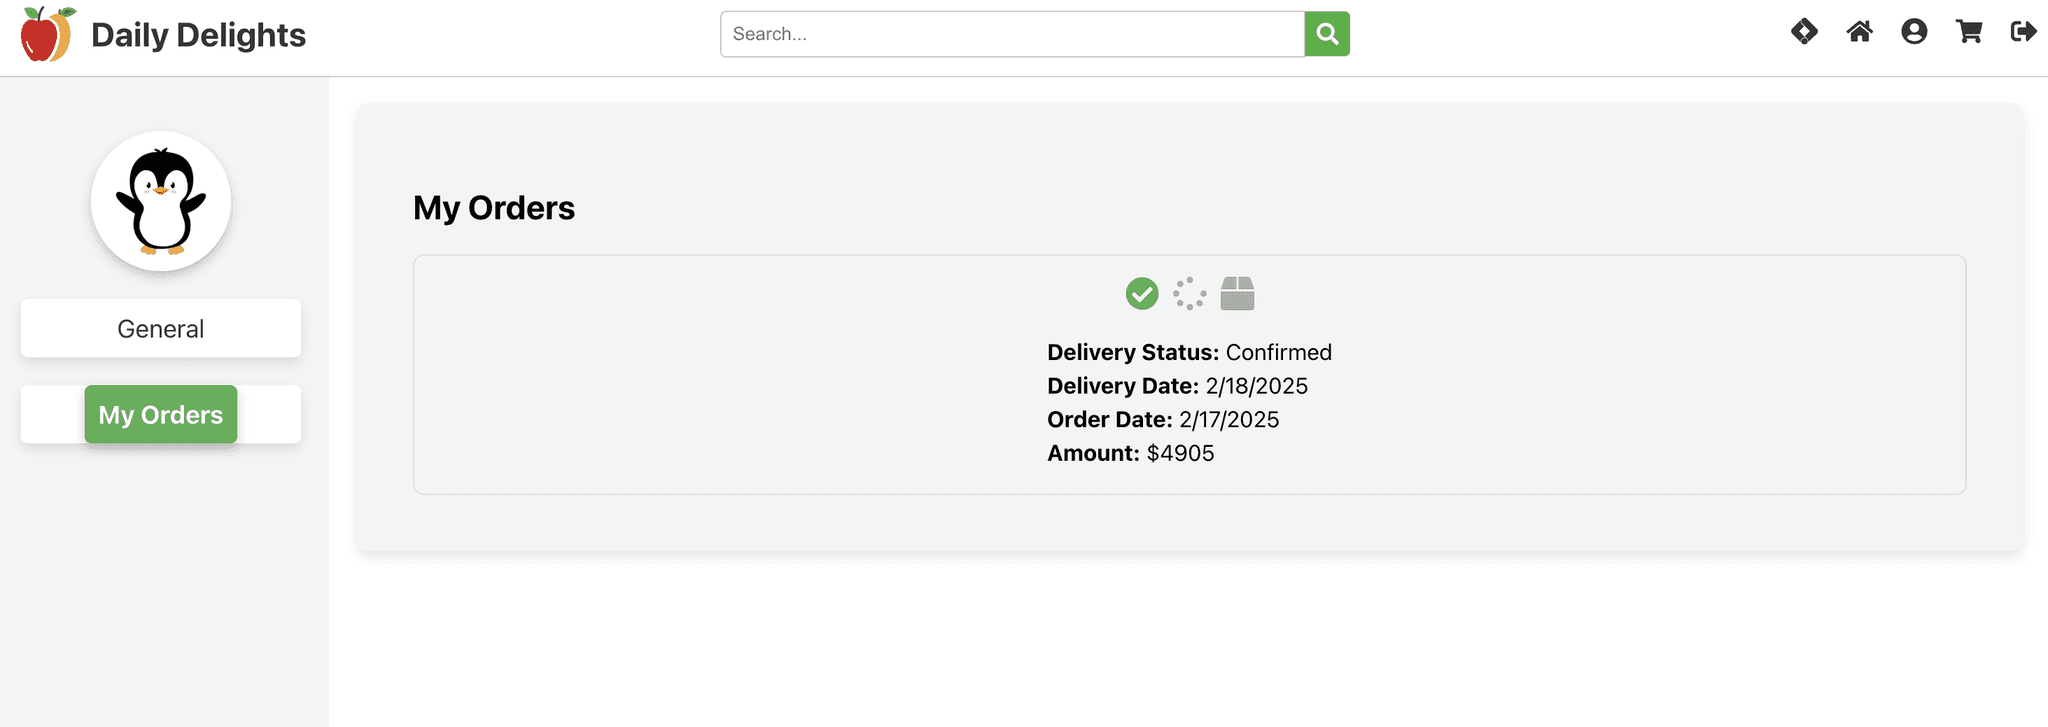
Task: Click the Amount $4905 line
Action: point(1130,453)
